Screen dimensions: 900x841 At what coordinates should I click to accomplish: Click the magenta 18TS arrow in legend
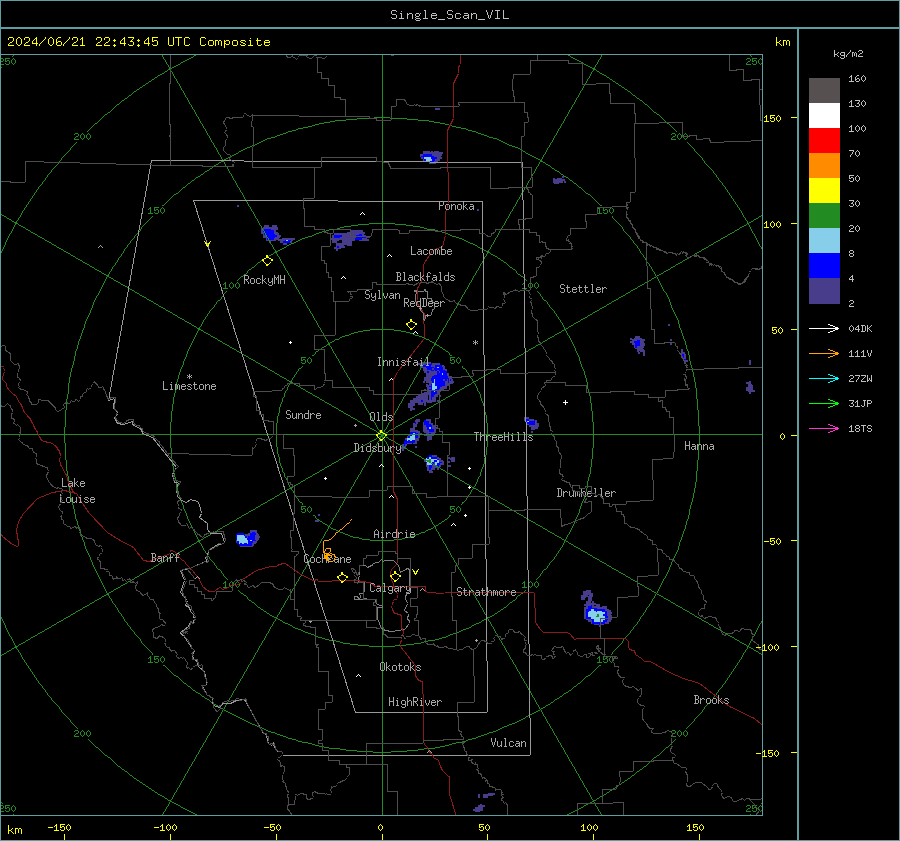click(x=824, y=428)
